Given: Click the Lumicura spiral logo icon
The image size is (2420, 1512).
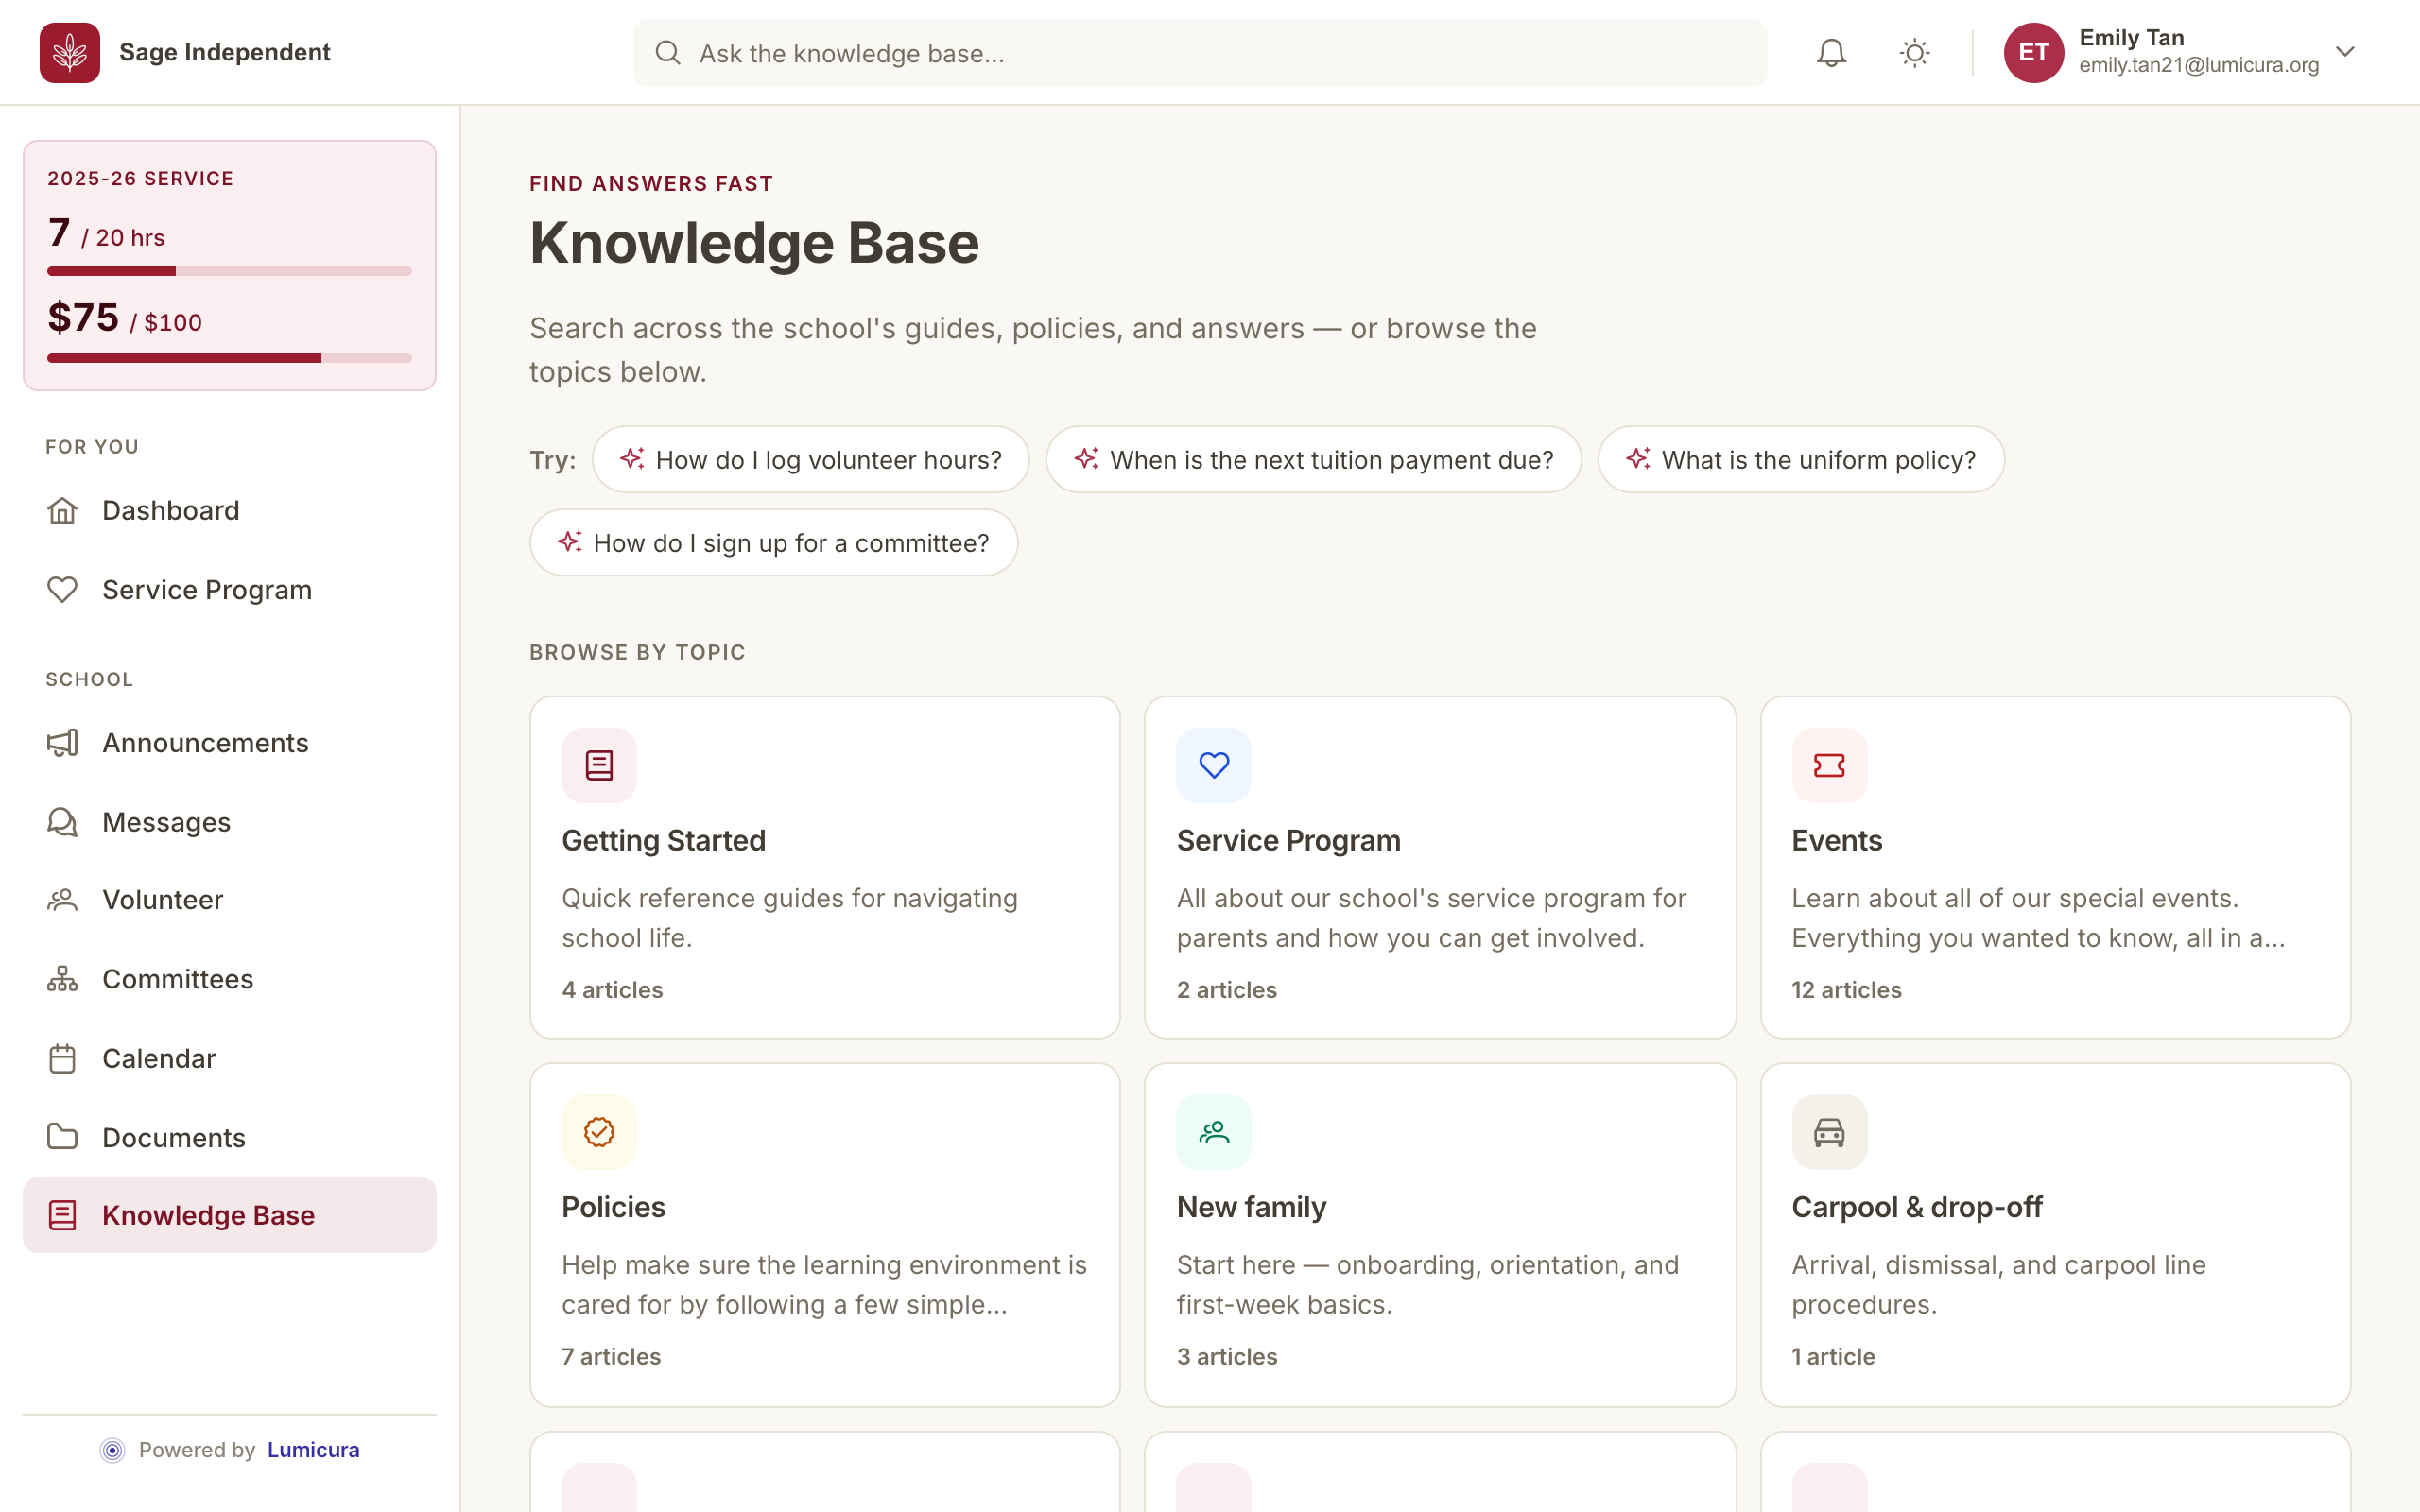Looking at the screenshot, I should [x=113, y=1450].
